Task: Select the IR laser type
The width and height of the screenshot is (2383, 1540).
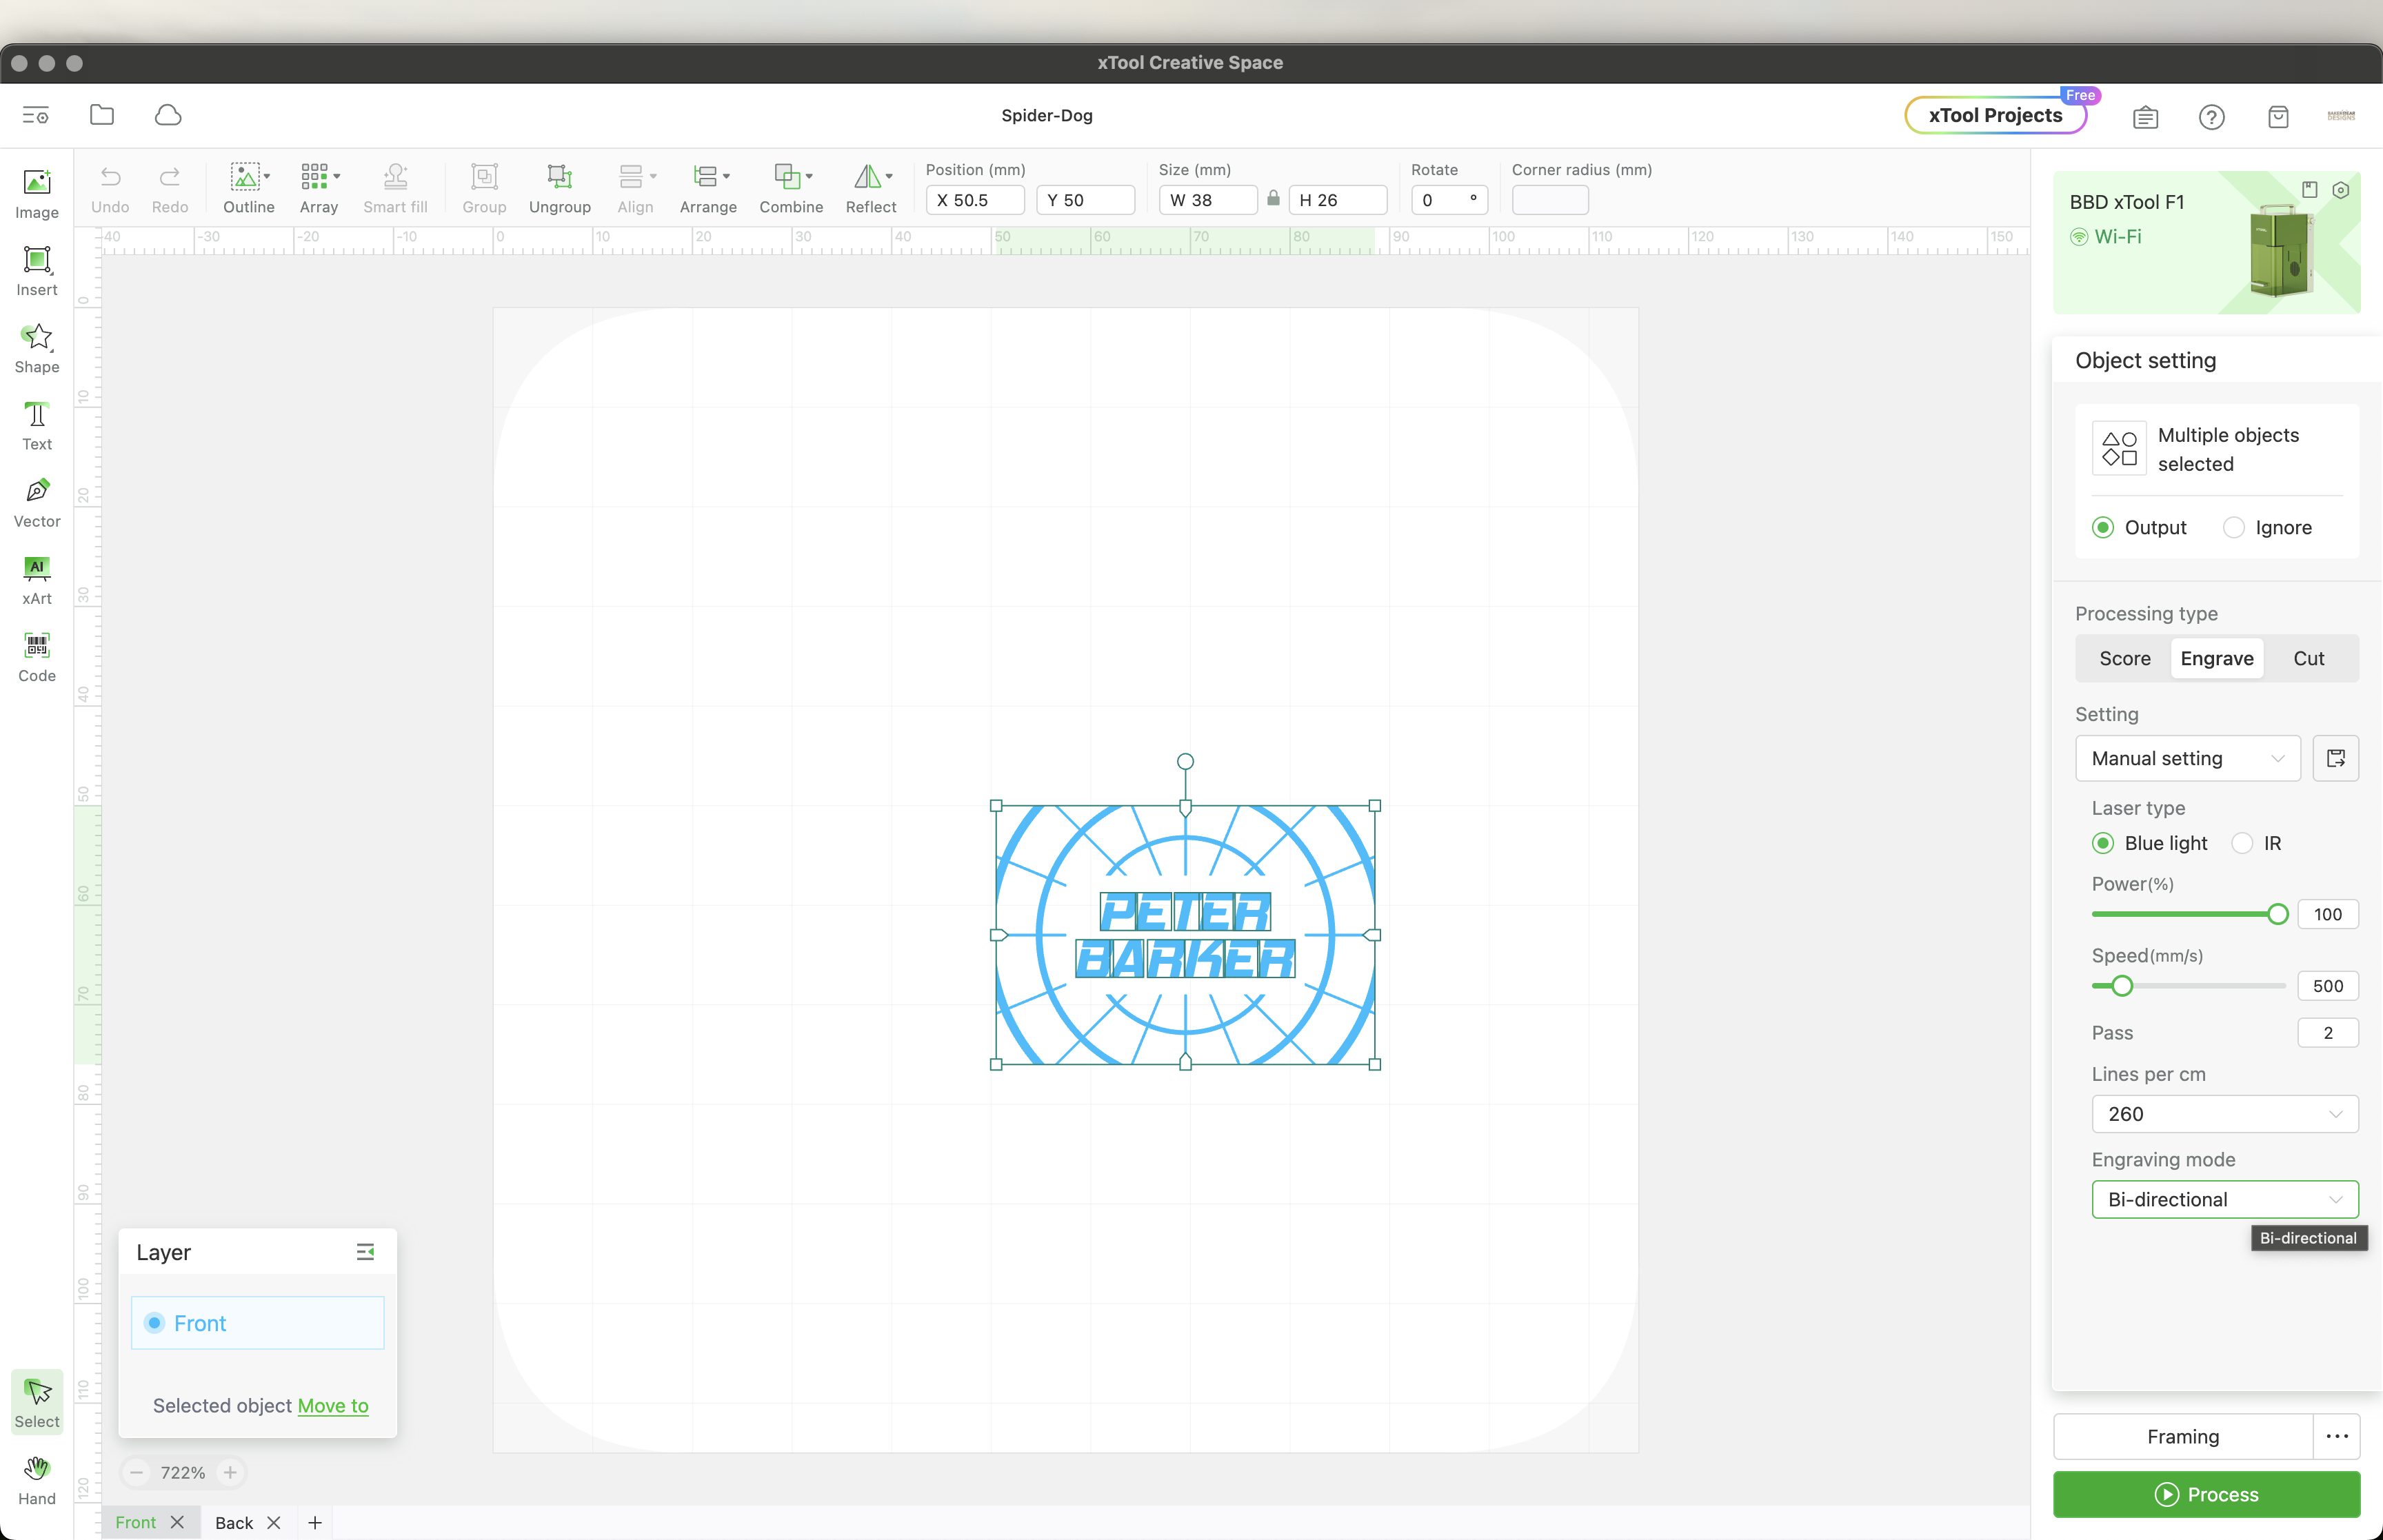Action: point(2242,843)
